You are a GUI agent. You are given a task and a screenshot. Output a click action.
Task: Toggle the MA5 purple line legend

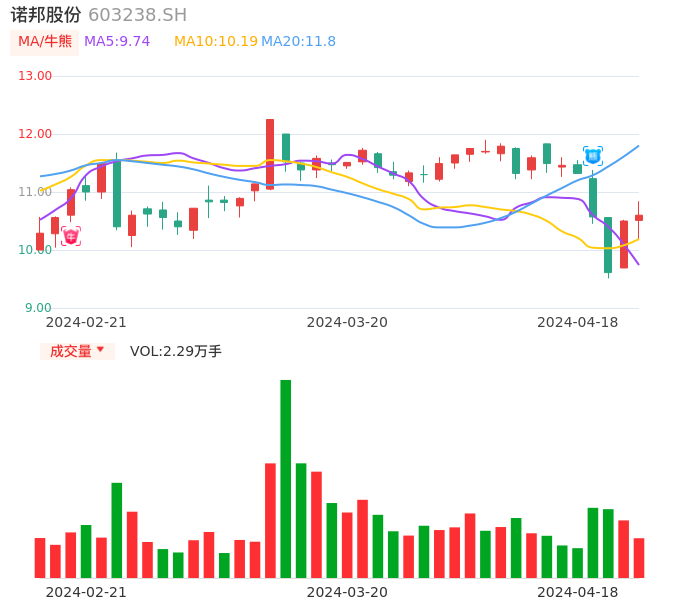[117, 42]
